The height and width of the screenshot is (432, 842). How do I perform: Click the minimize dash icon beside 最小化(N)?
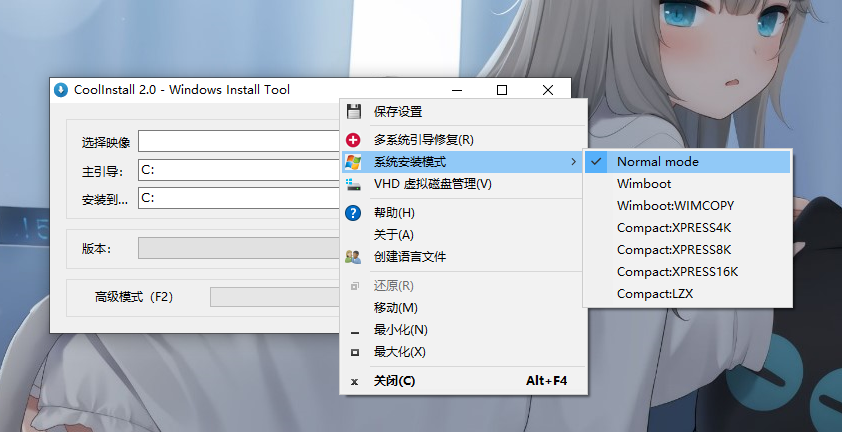point(354,333)
